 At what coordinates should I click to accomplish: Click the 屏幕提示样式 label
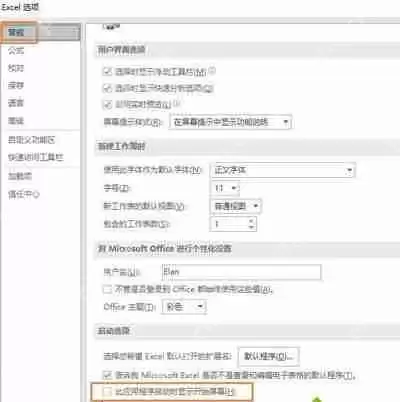pos(133,122)
